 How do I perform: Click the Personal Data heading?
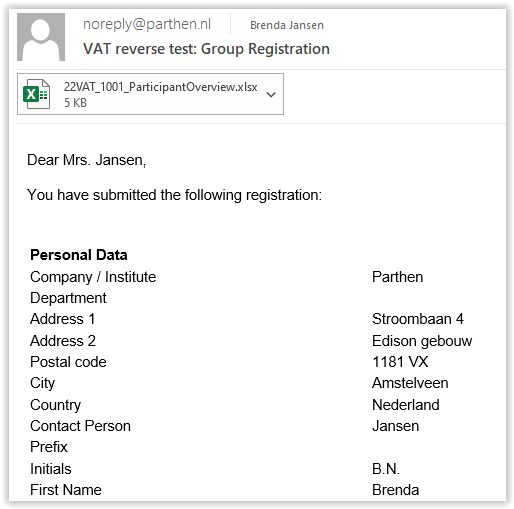point(79,255)
